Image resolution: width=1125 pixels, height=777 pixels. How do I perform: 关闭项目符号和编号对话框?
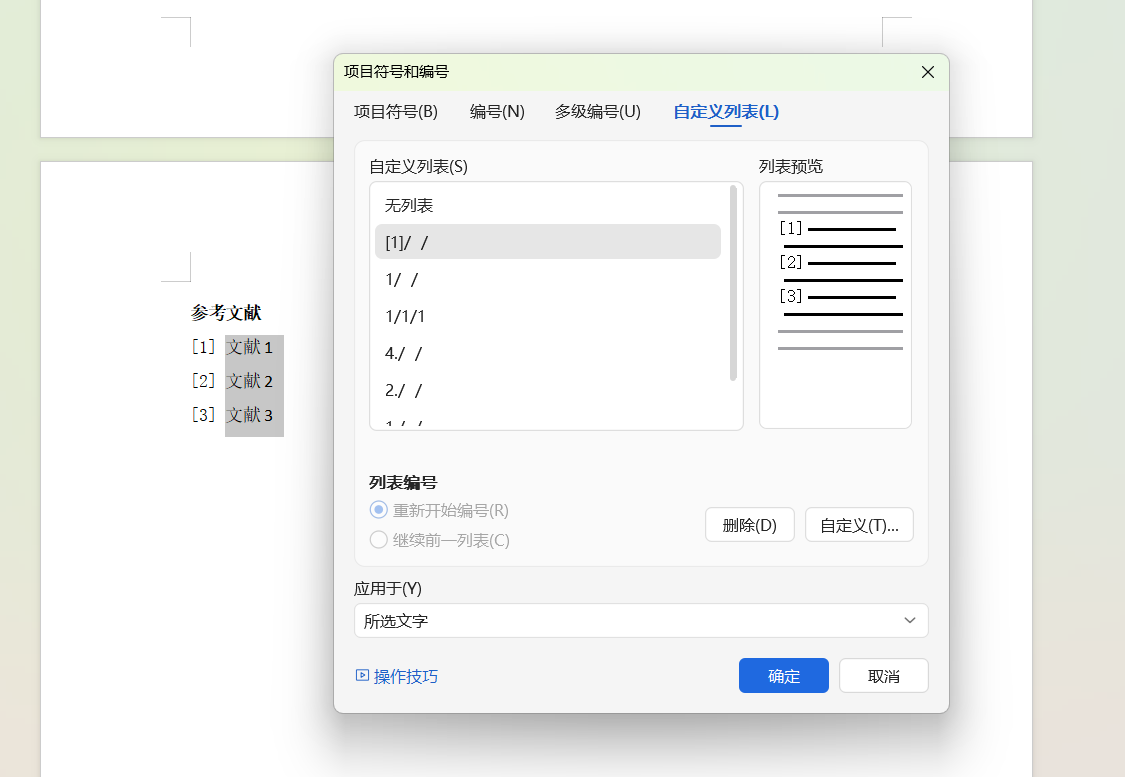point(927,71)
